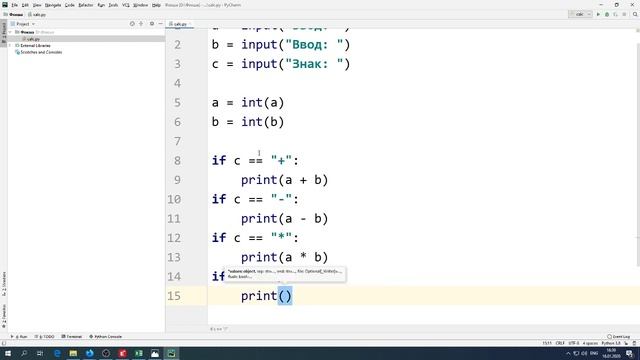Start debugging with the bug icon
The width and height of the screenshot is (640, 360).
click(607, 14)
